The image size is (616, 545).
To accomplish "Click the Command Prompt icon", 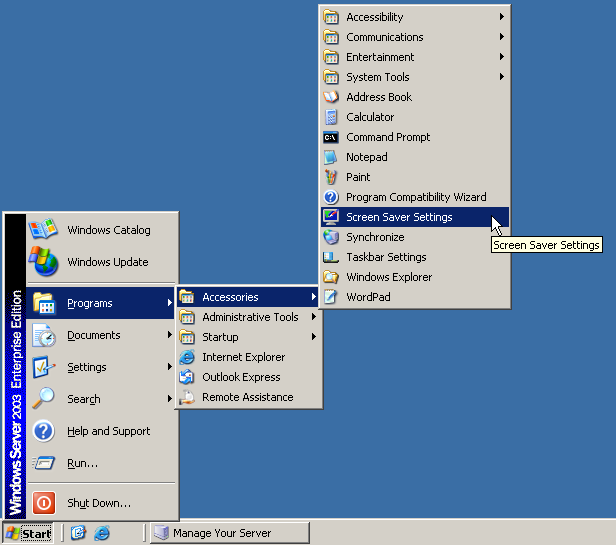I will point(331,137).
